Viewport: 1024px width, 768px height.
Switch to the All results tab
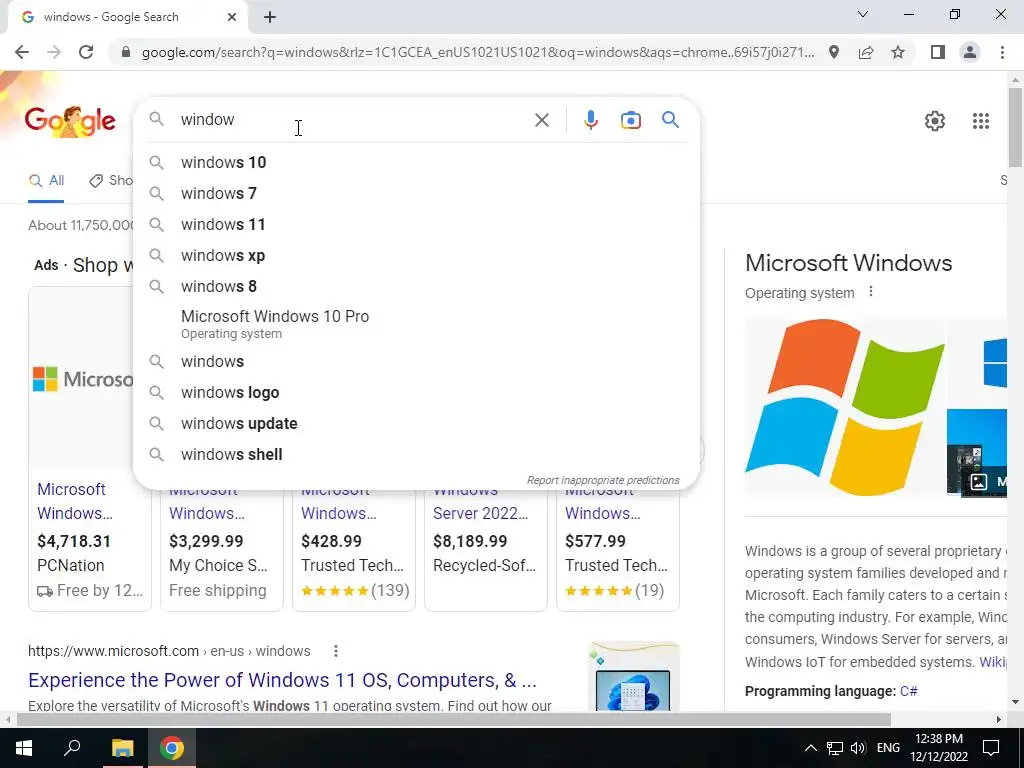tap(46, 181)
